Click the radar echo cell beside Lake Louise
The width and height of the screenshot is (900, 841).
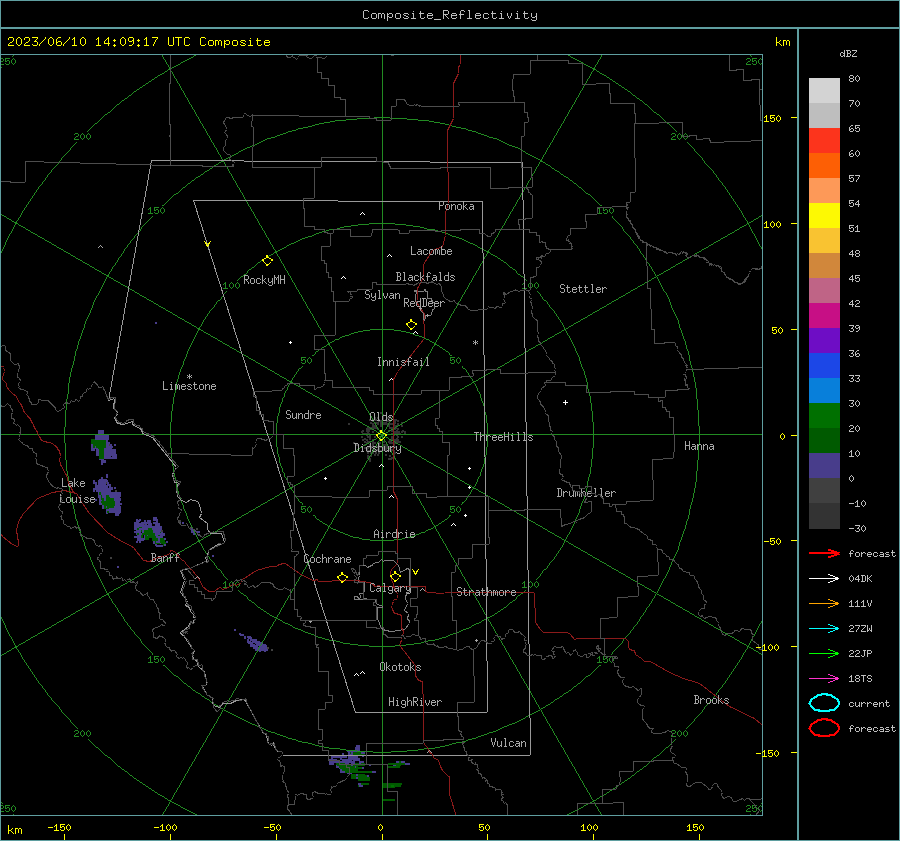[107, 495]
